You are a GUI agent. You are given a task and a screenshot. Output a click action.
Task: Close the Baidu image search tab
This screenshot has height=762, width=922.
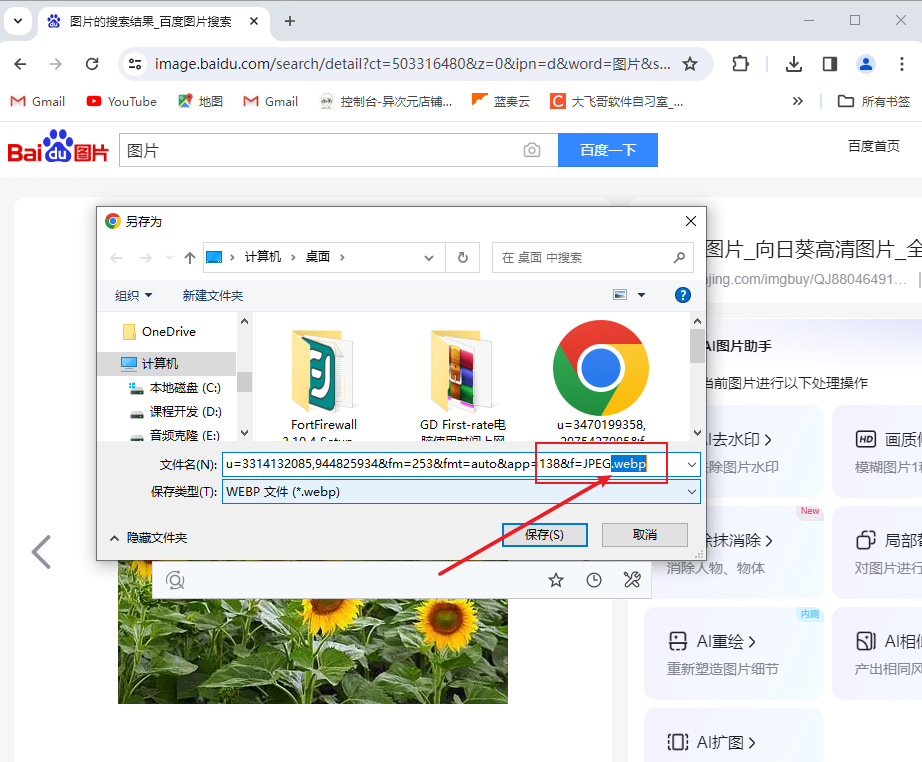click(x=253, y=21)
